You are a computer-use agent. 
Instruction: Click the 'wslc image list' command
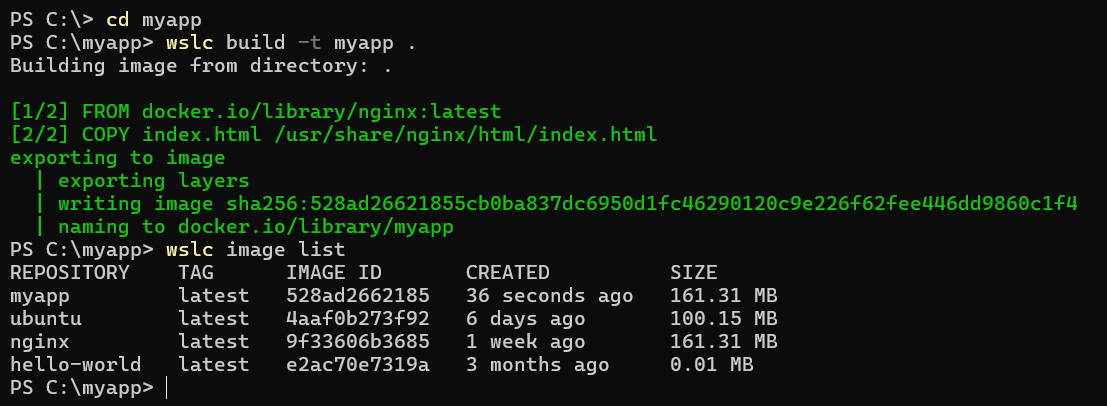click(x=256, y=250)
